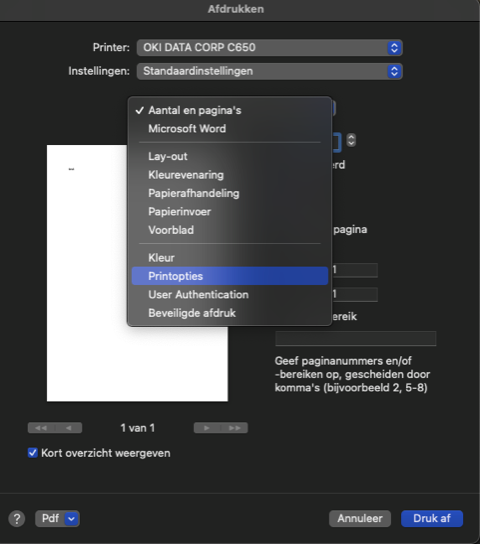Click the page range input field

tap(355, 339)
